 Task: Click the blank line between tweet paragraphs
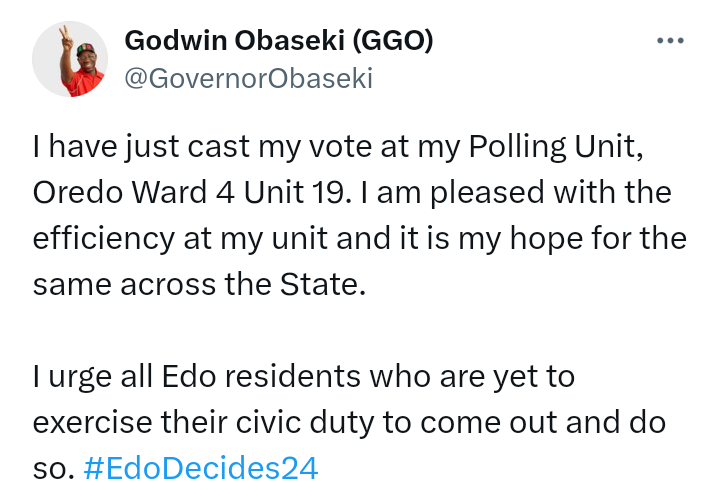[360, 331]
